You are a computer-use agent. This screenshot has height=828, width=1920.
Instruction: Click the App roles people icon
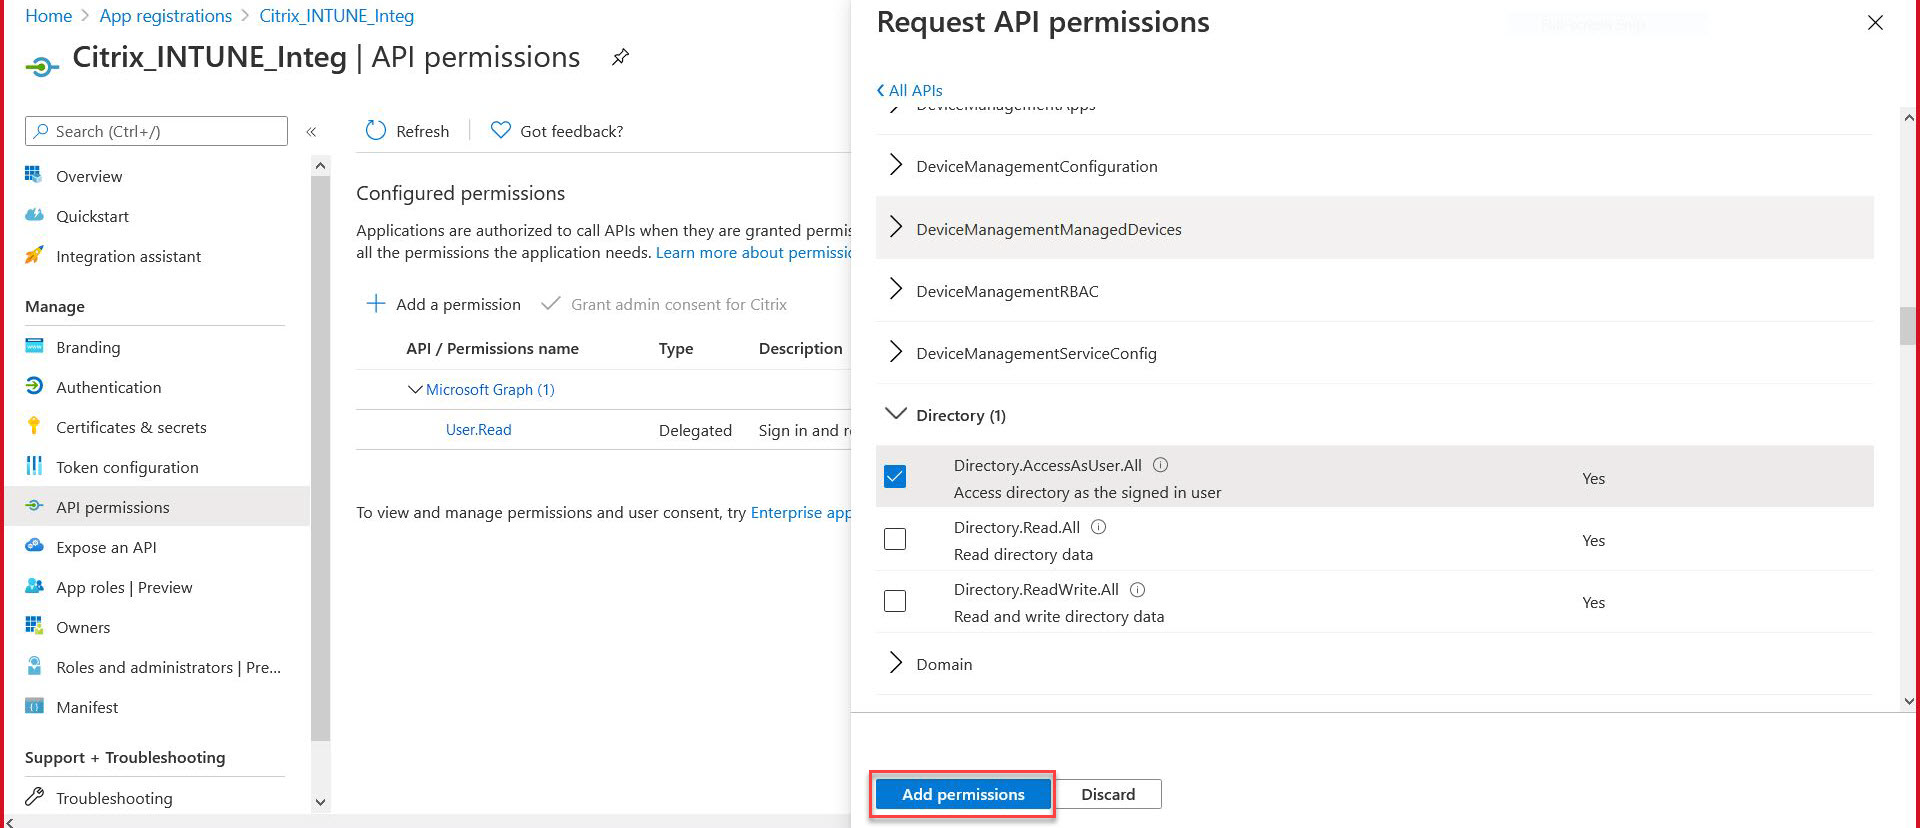(34, 586)
